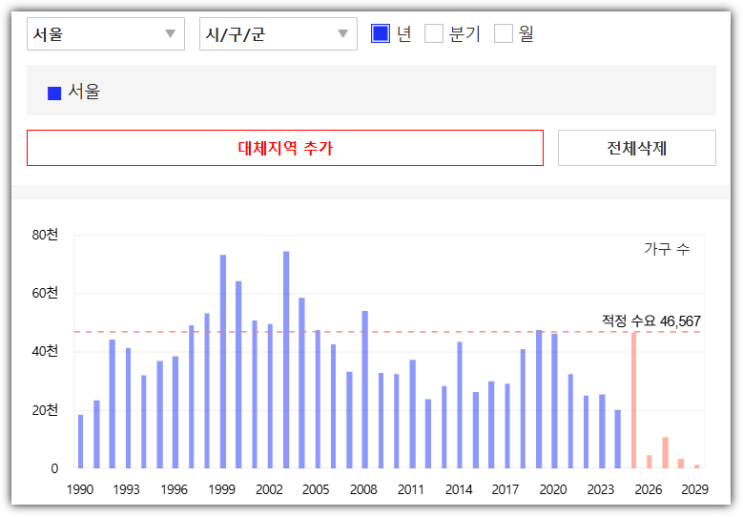Click the 1990 bar in chart
Image resolution: width=743 pixels, height=517 pixels.
[x=81, y=441]
